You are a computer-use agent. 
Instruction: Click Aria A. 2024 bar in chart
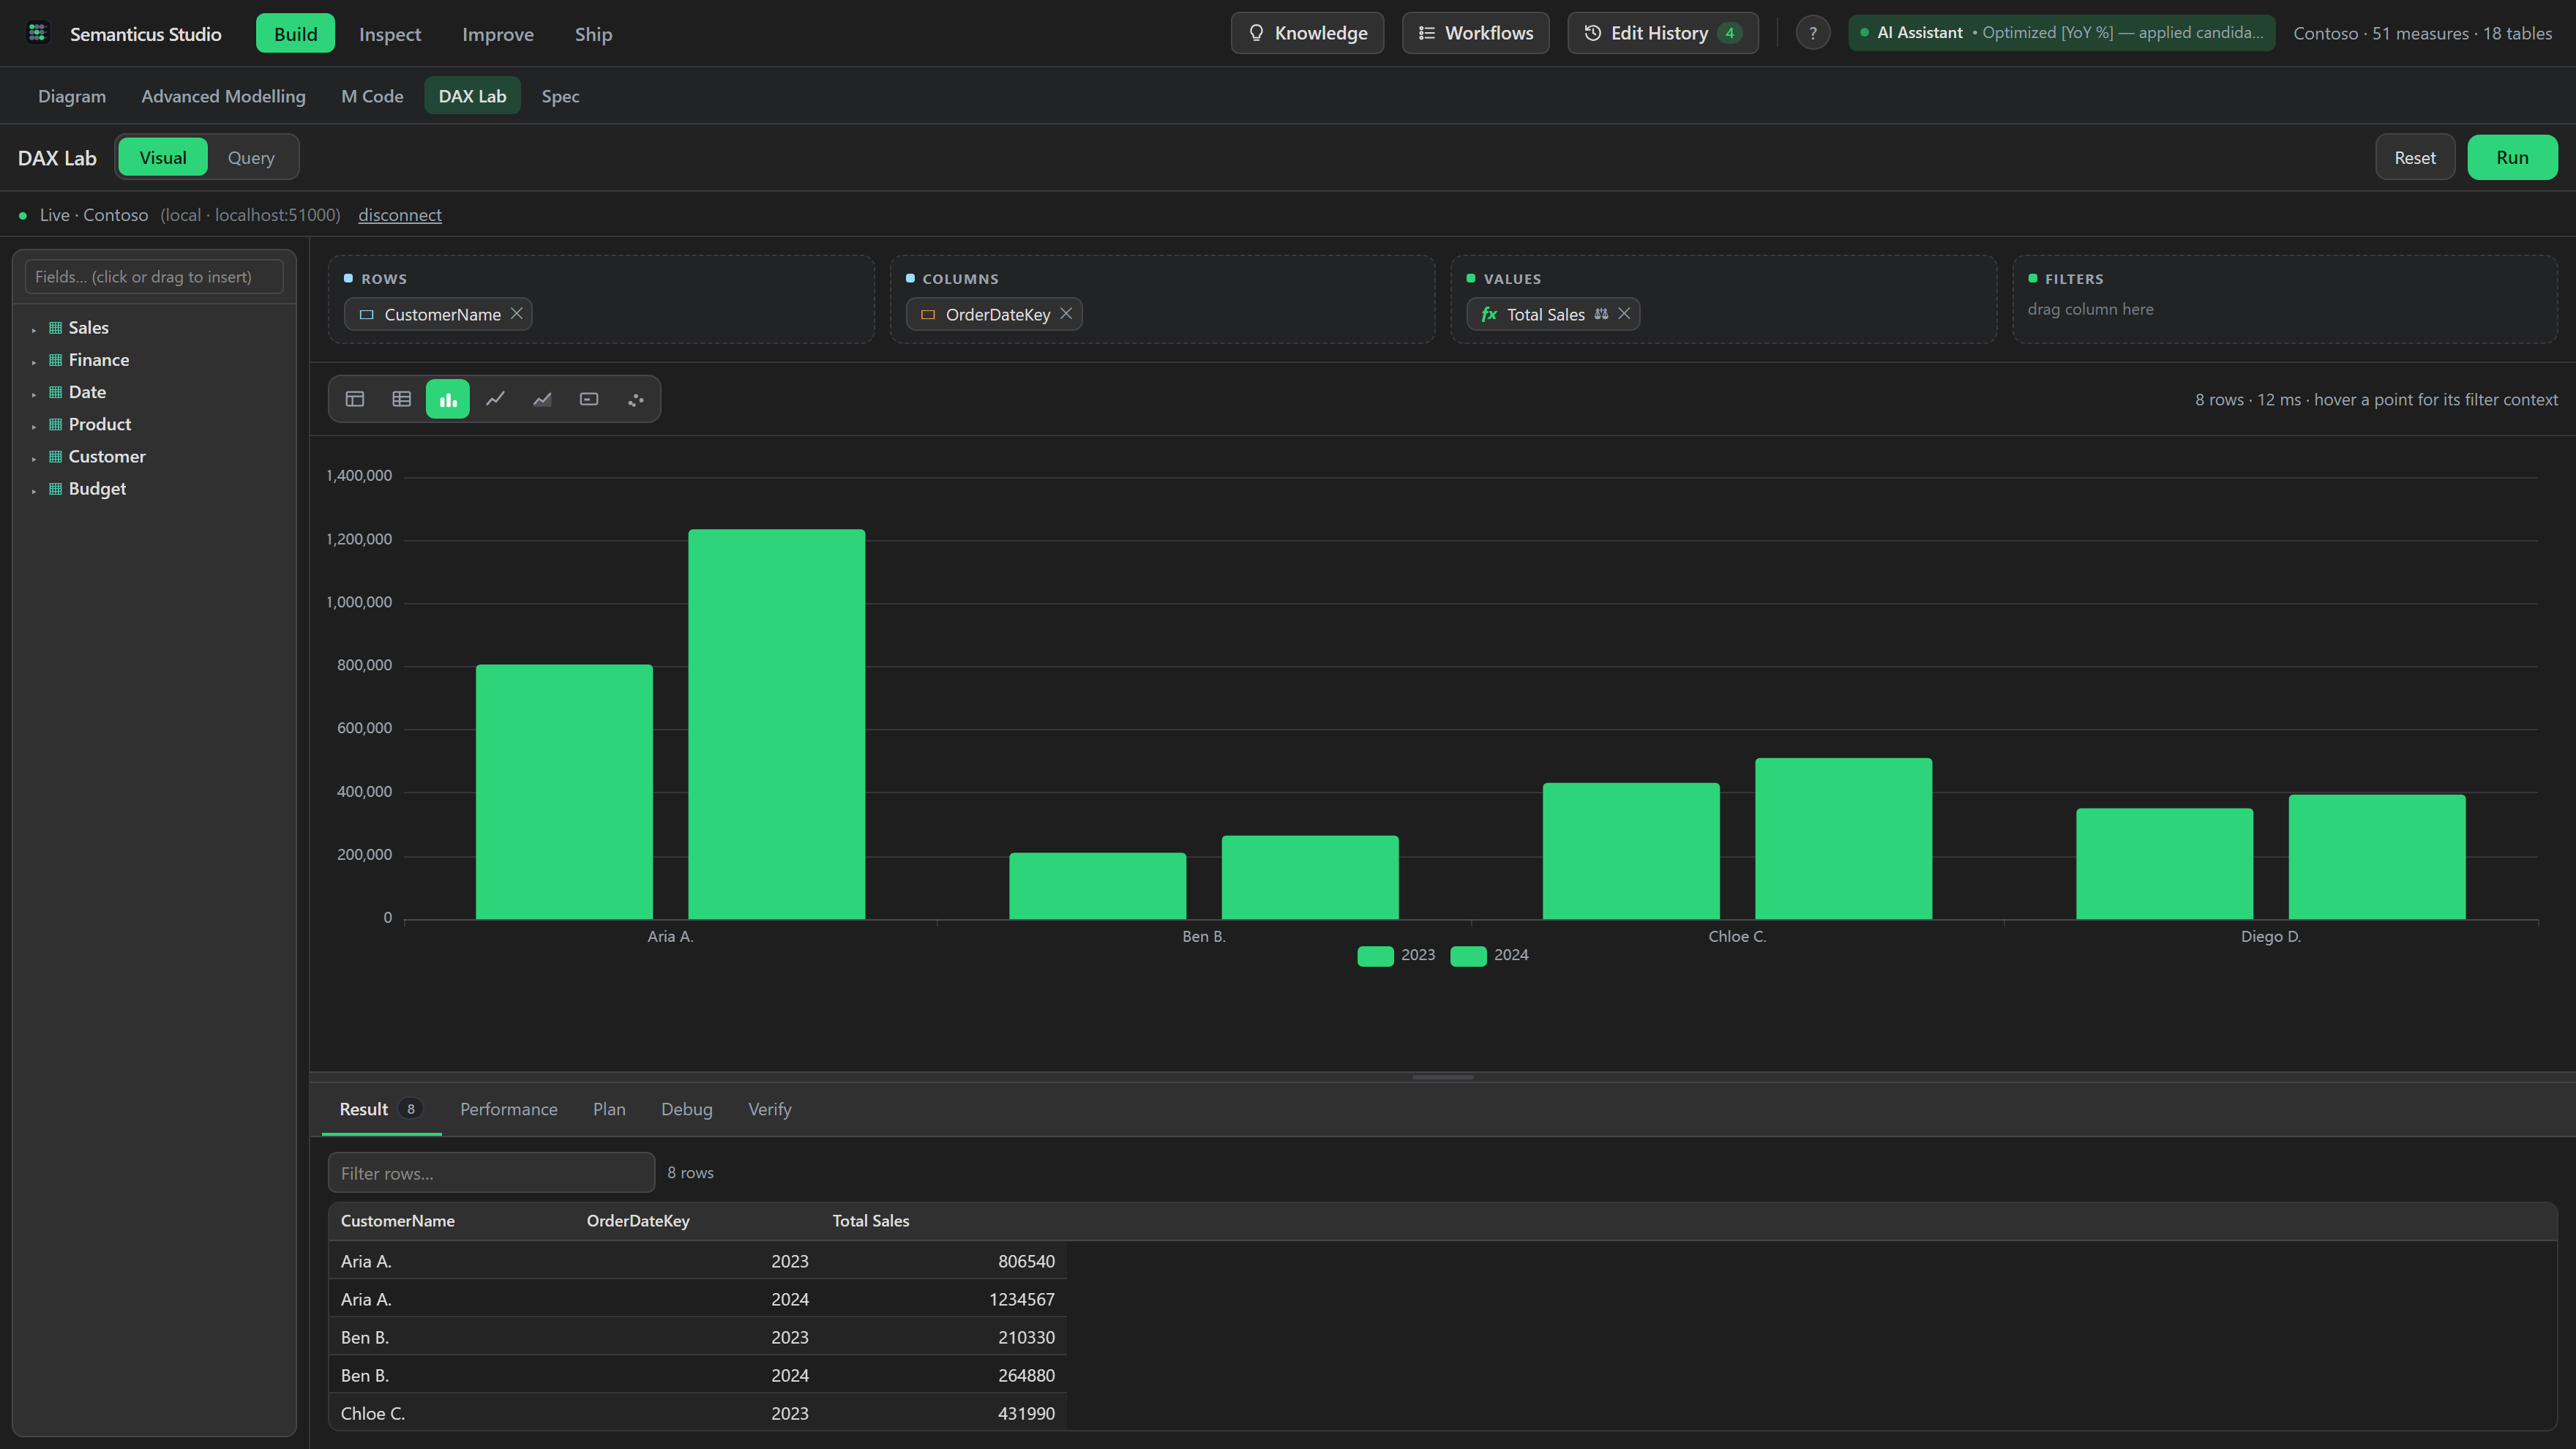[776, 724]
